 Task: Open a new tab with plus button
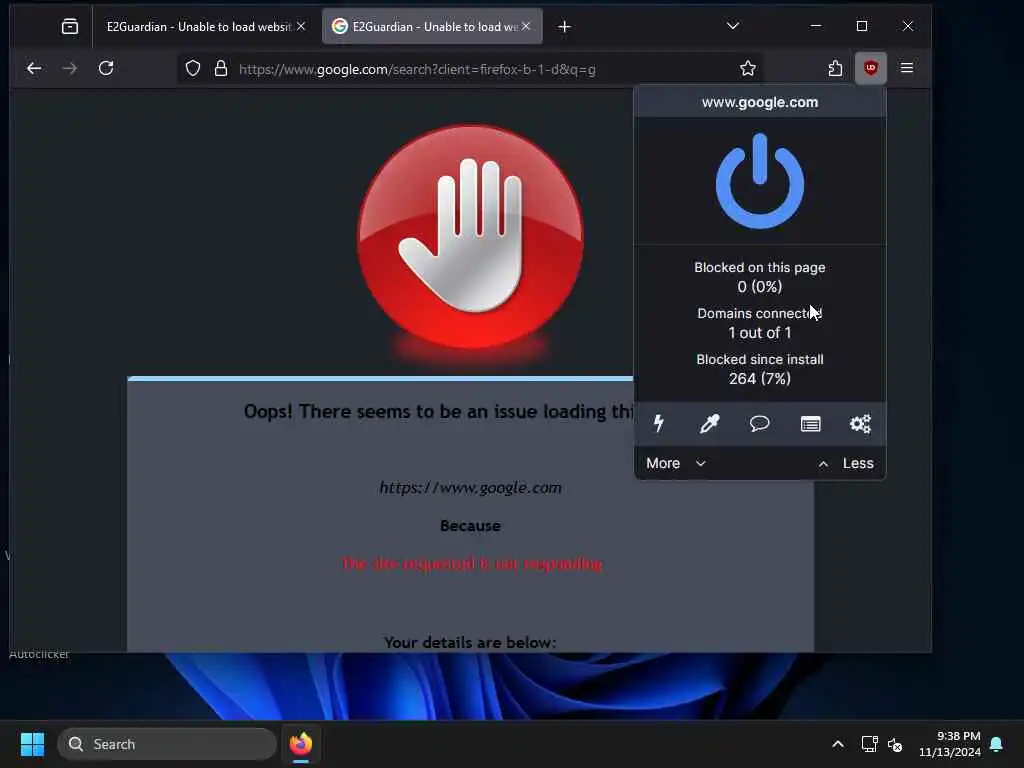point(564,27)
